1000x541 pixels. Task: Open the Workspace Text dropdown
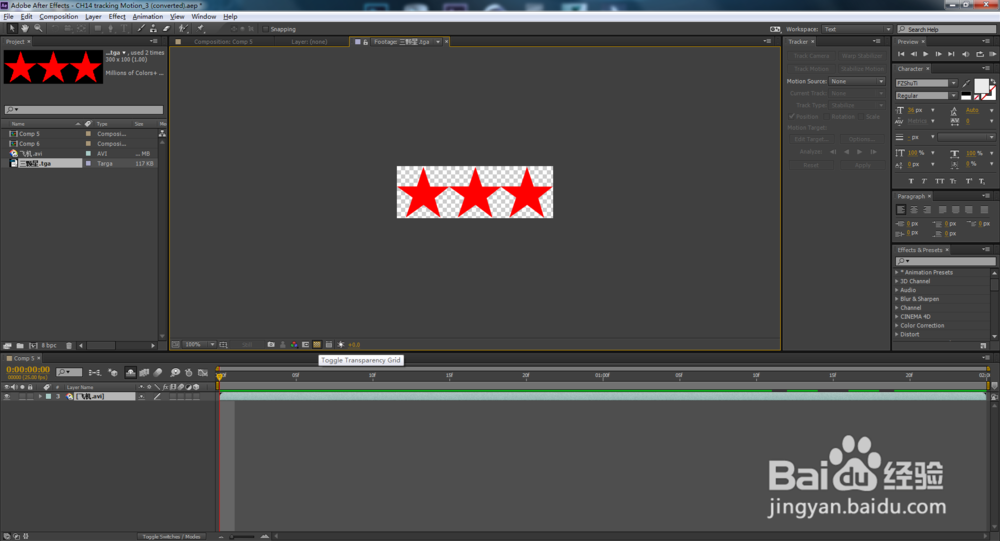[857, 29]
